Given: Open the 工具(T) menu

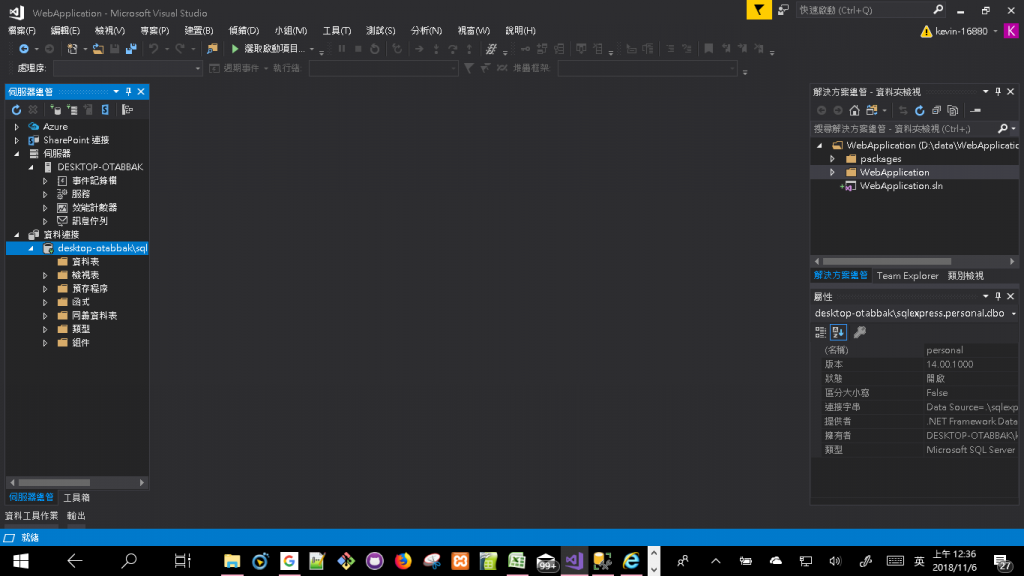Looking at the screenshot, I should (337, 31).
